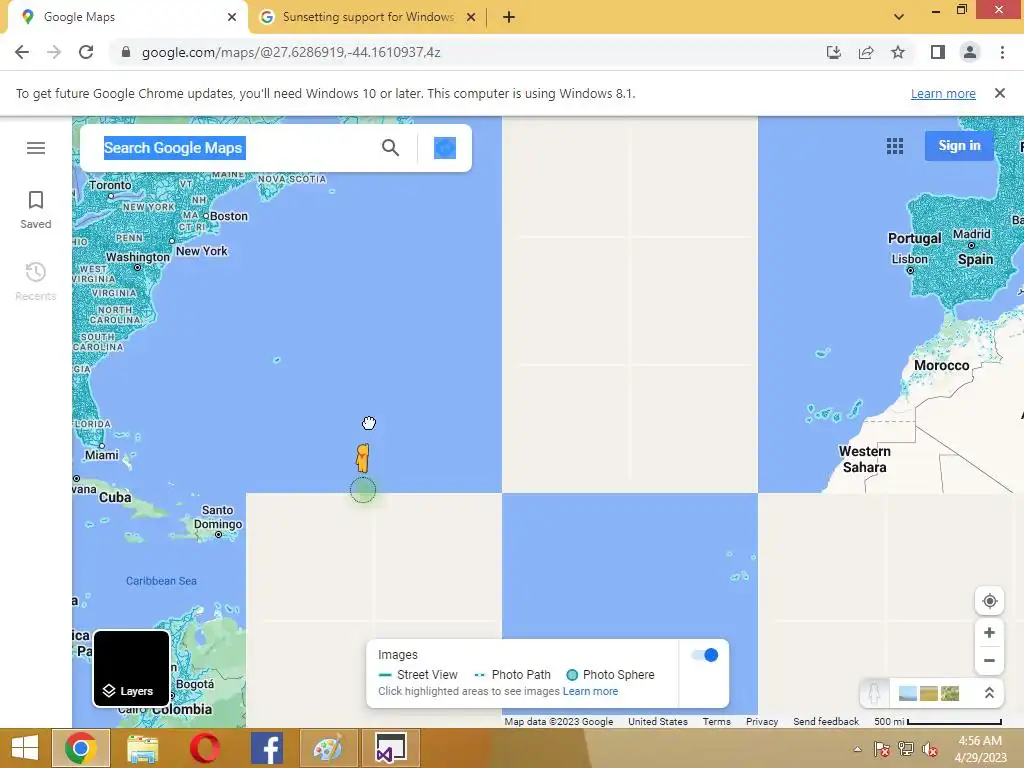Switch to the Google Maps tab

coord(127,17)
